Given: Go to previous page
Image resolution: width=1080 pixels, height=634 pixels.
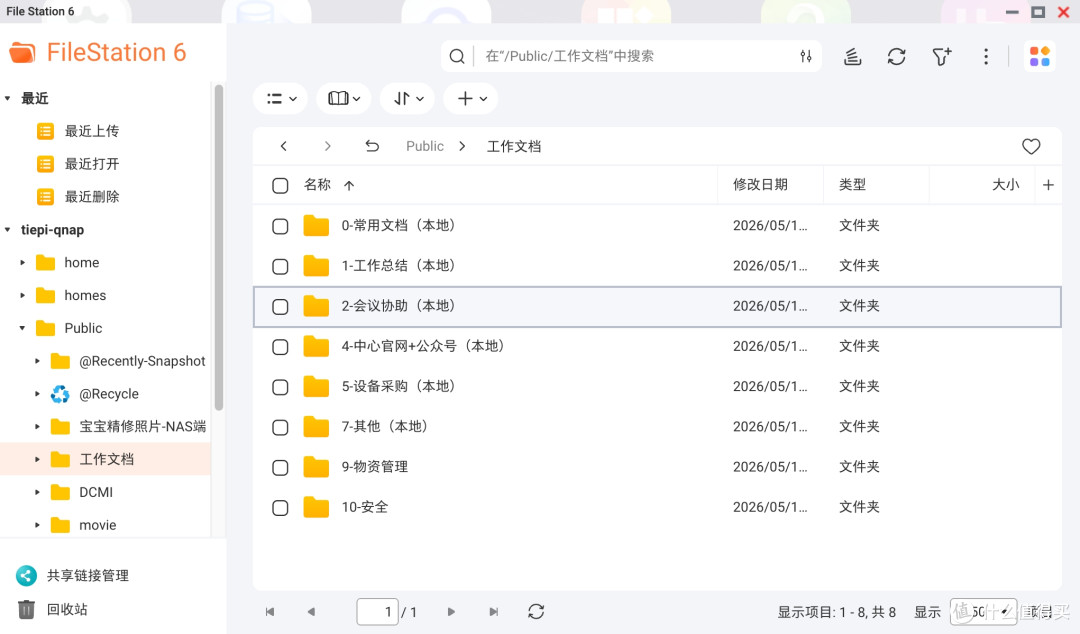Looking at the screenshot, I should (311, 611).
